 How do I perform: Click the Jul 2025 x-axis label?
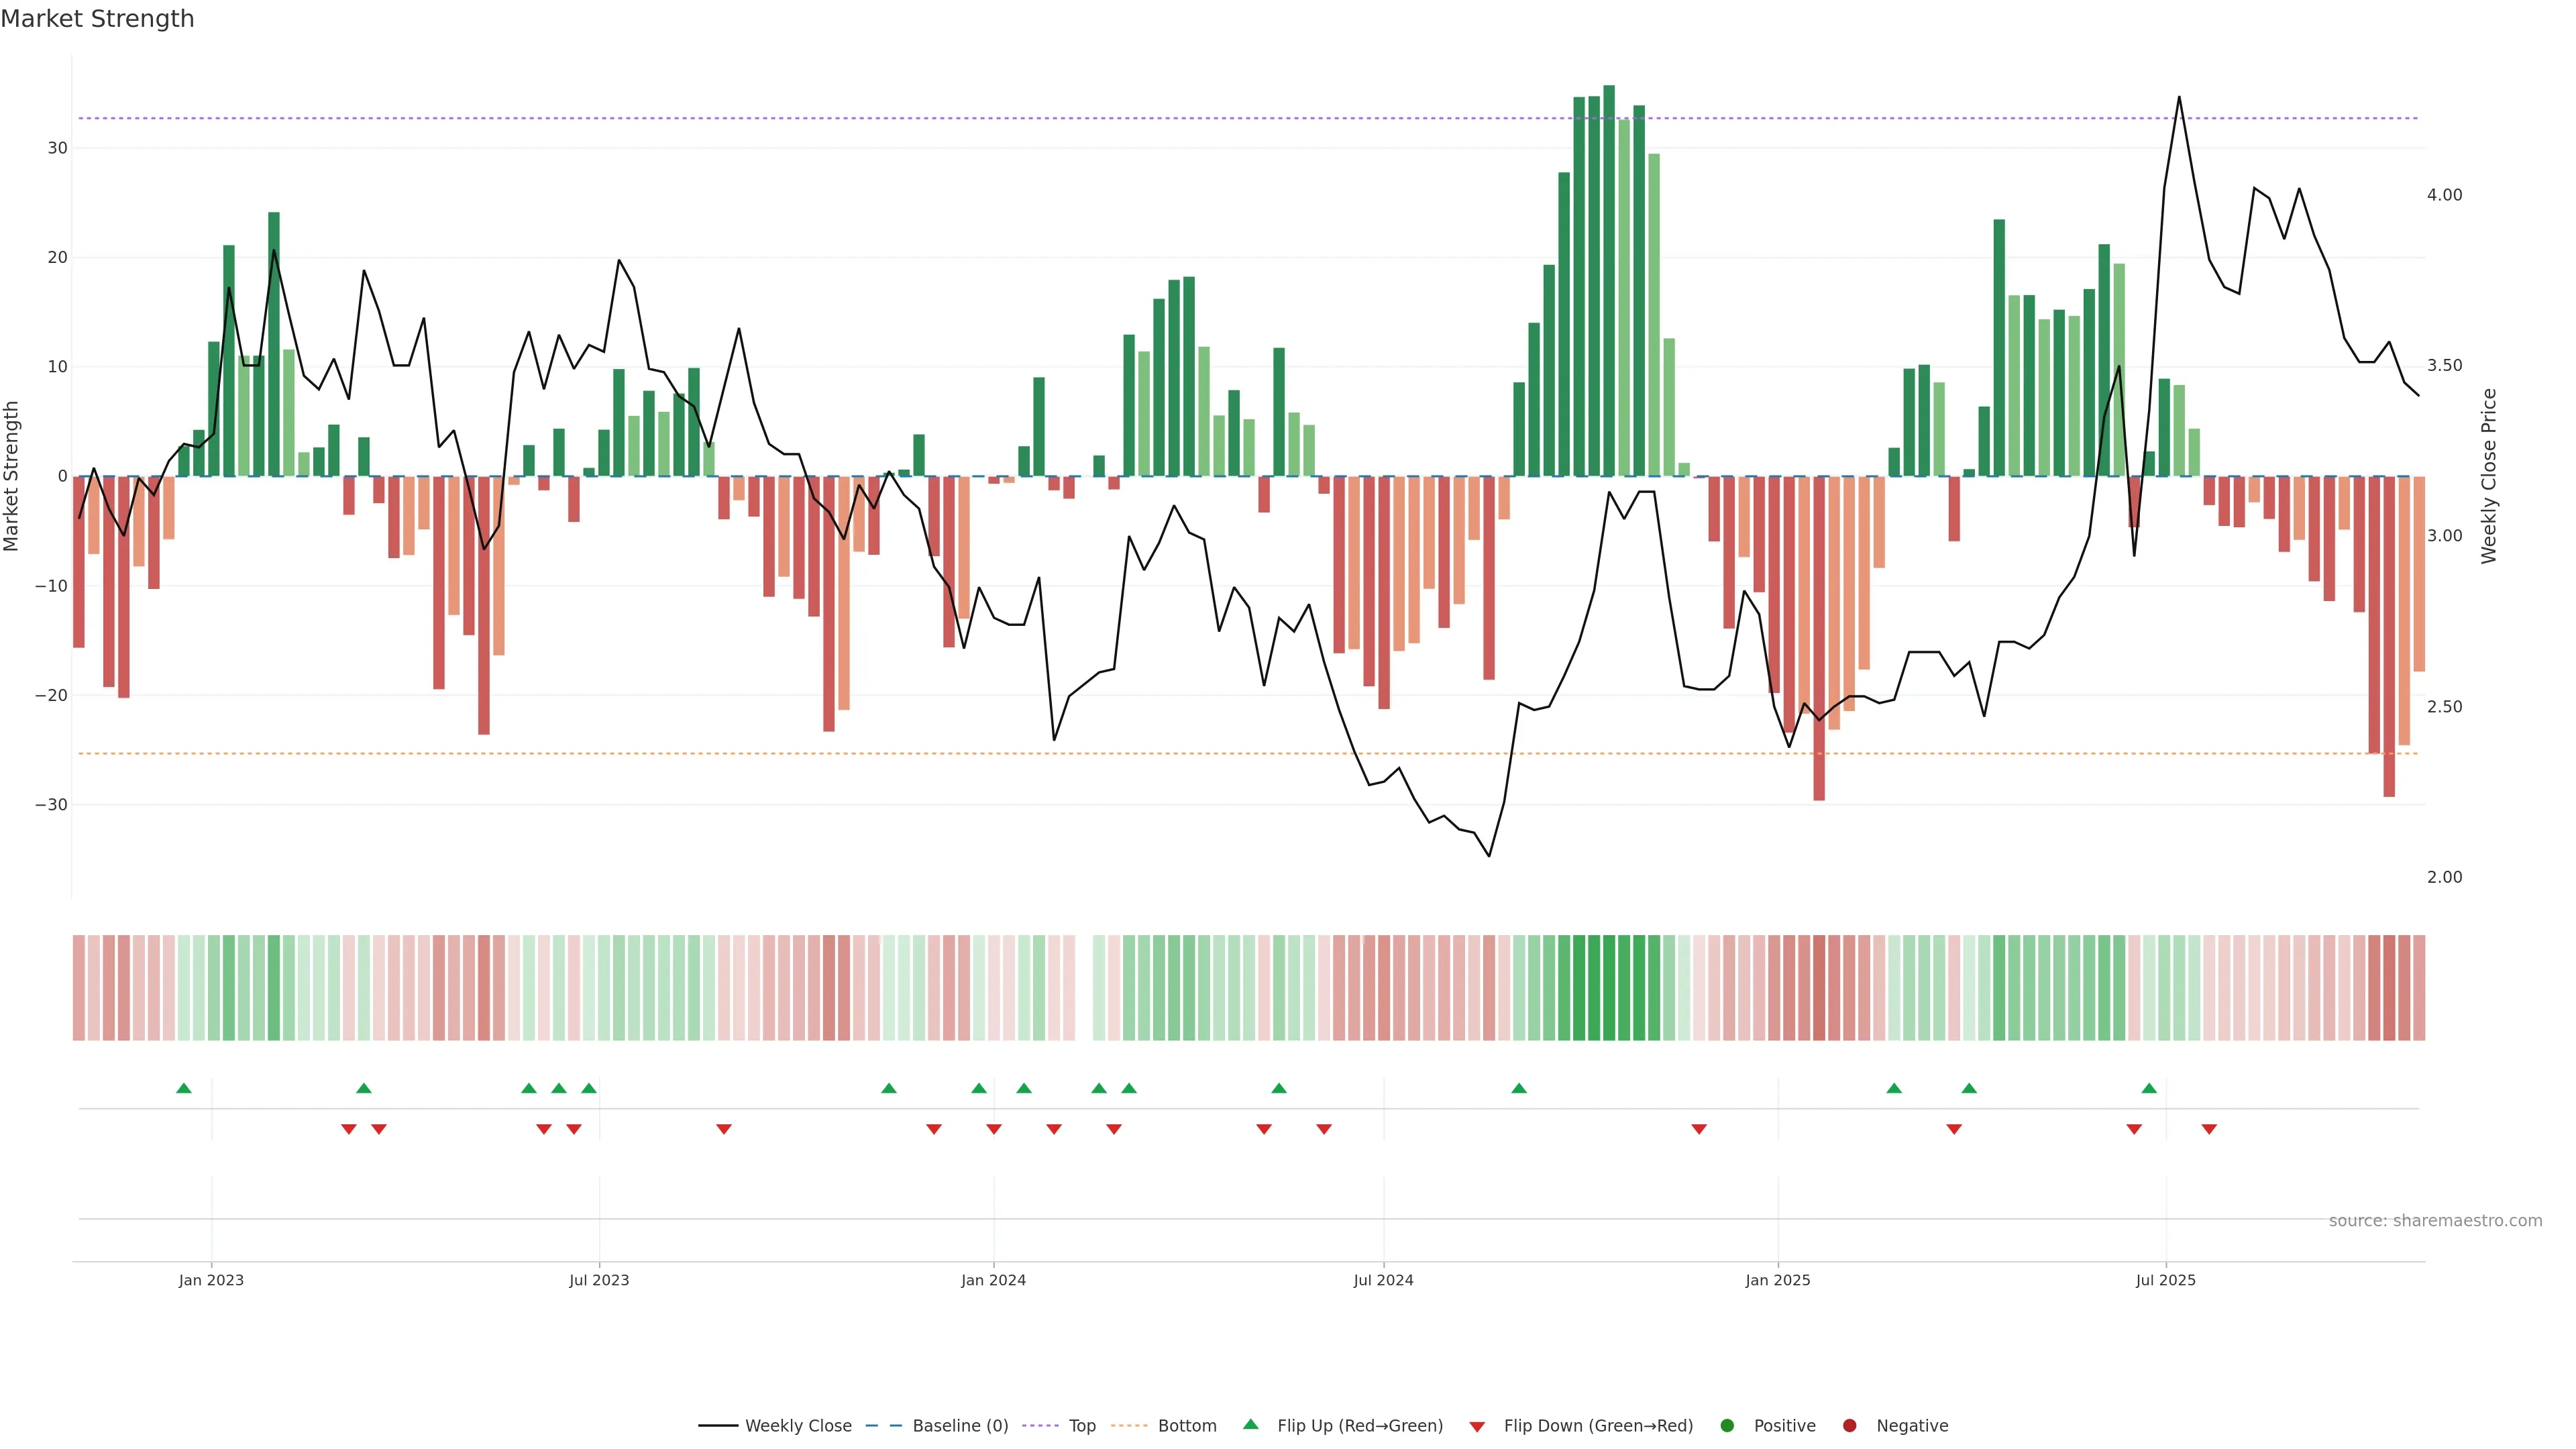(x=2166, y=1280)
